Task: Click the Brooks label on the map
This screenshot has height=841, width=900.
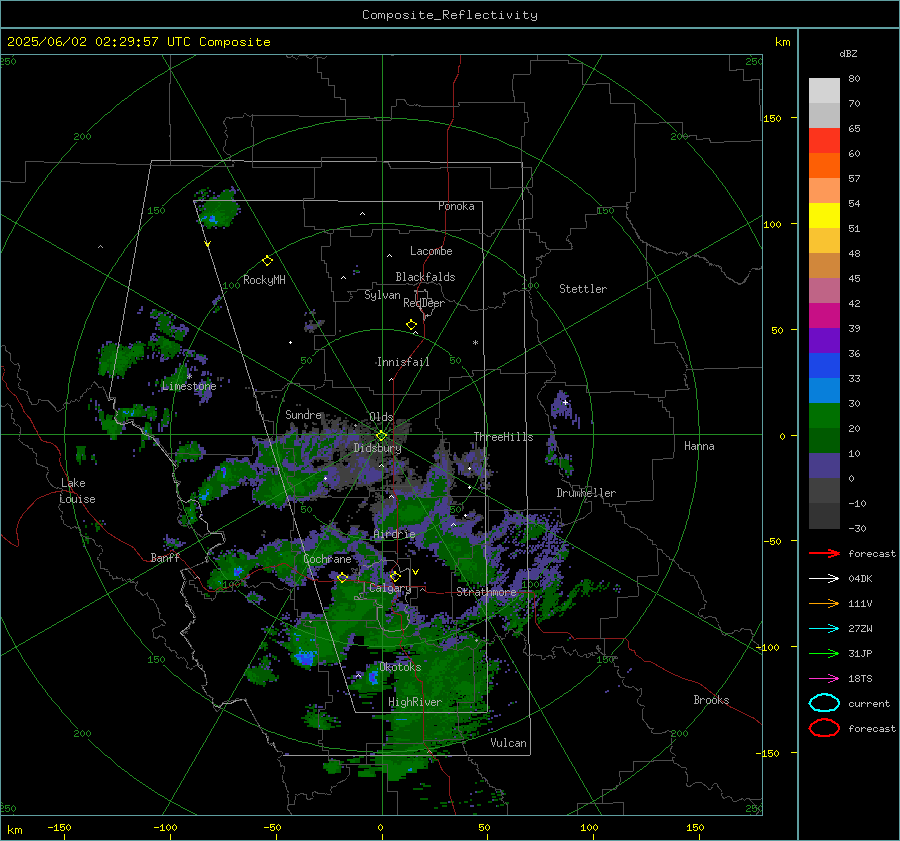Action: coord(711,700)
